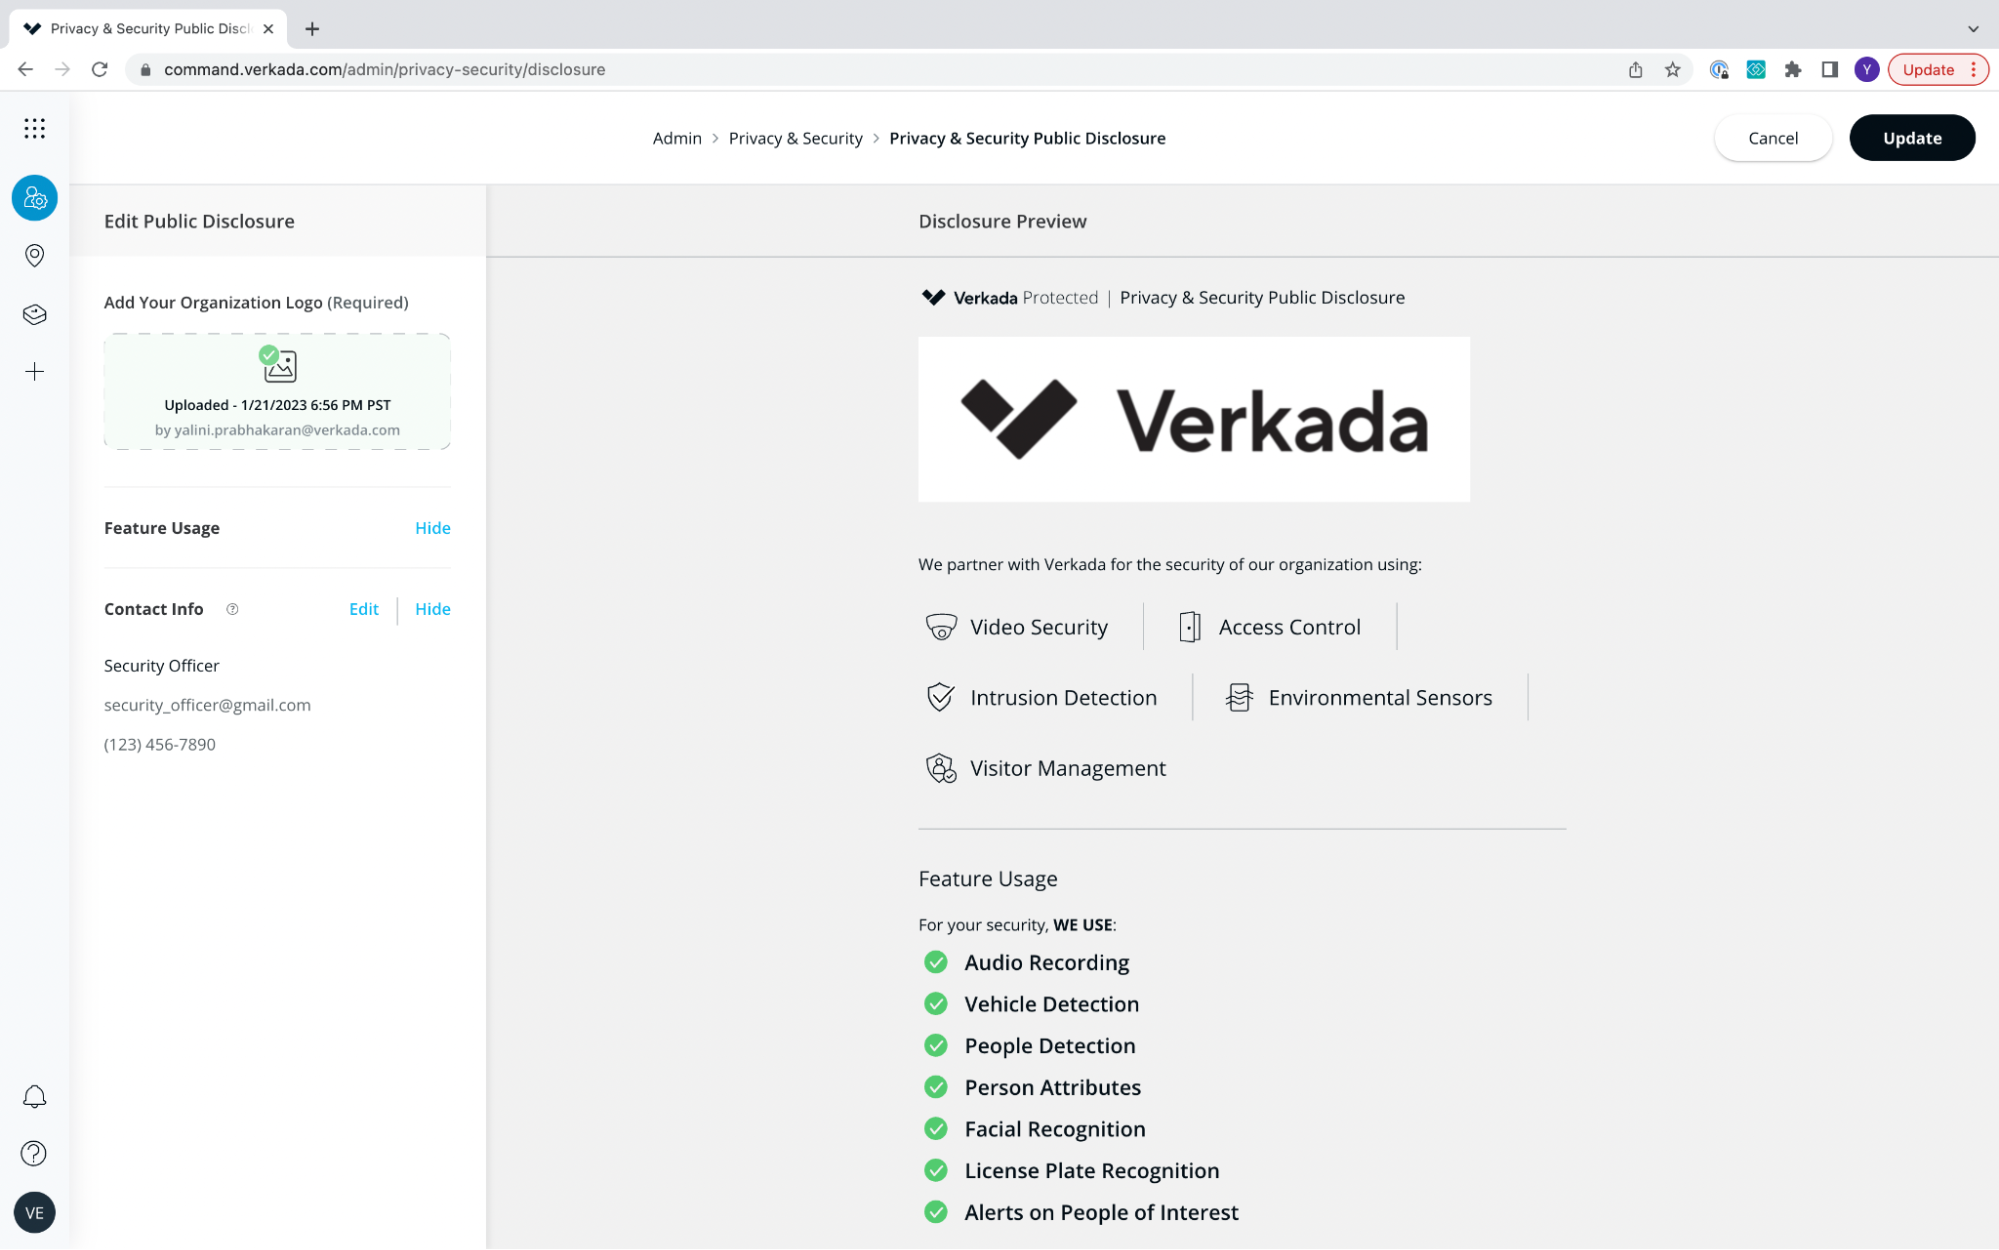This screenshot has width=1999, height=1250.
Task: Open the apps grid menu icon
Action: pos(34,128)
